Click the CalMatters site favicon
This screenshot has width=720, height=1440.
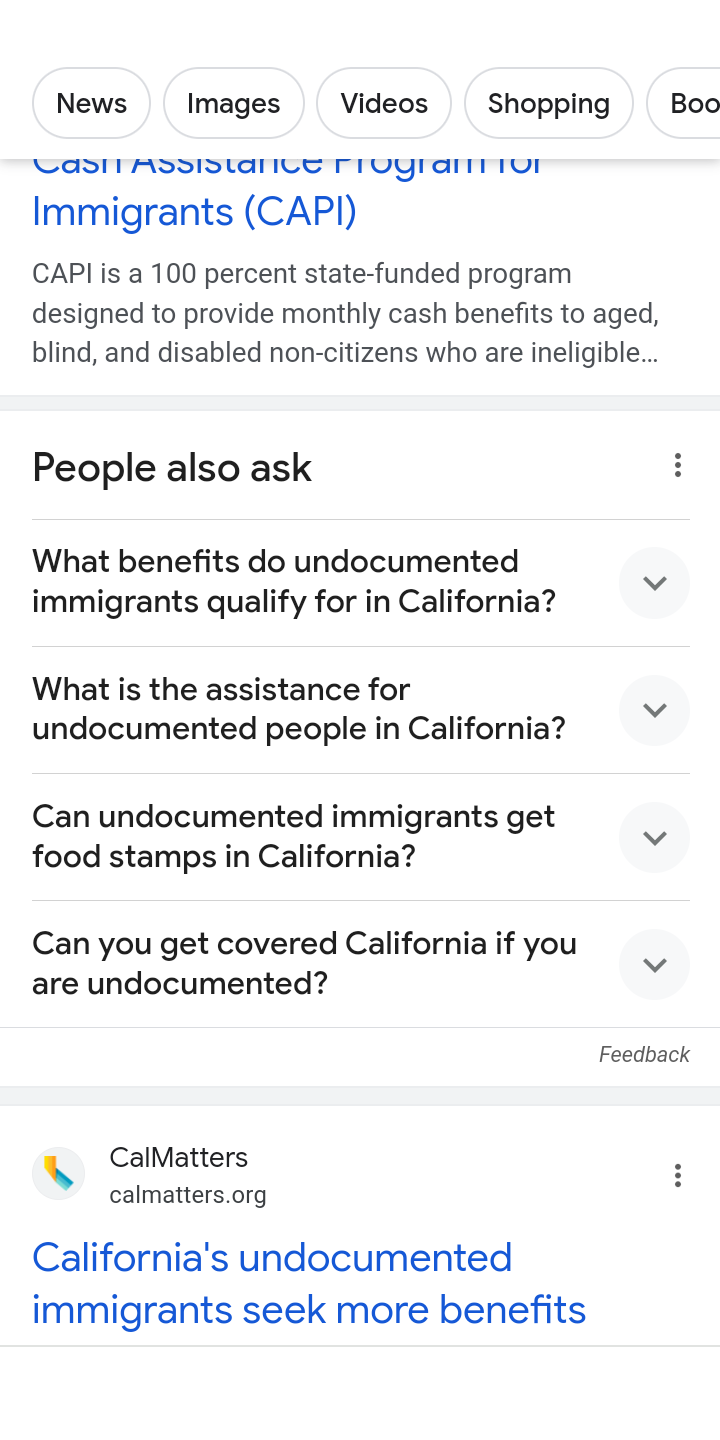(x=58, y=1173)
